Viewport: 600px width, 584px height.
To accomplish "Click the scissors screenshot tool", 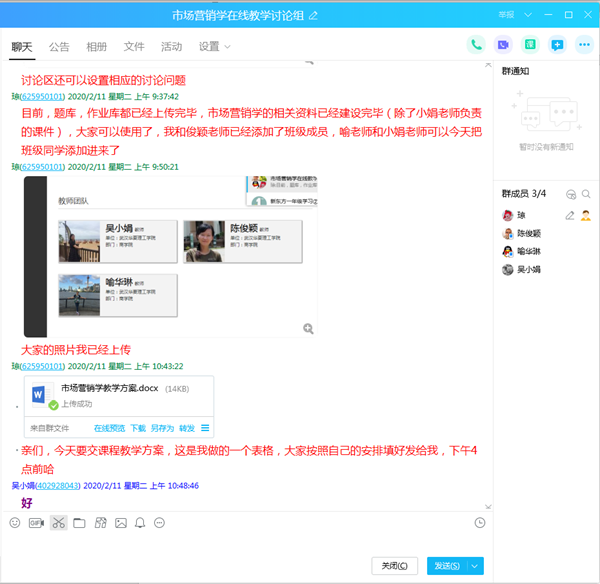I will (59, 523).
